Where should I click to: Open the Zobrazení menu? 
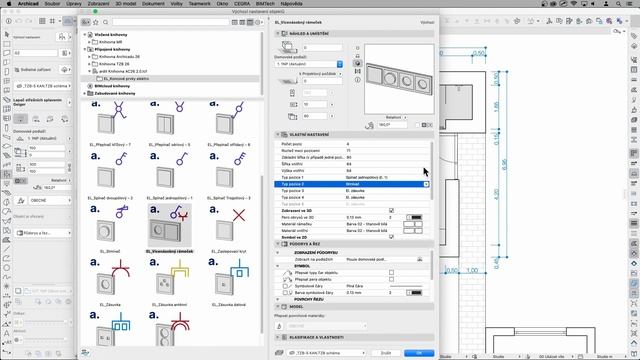pos(98,4)
